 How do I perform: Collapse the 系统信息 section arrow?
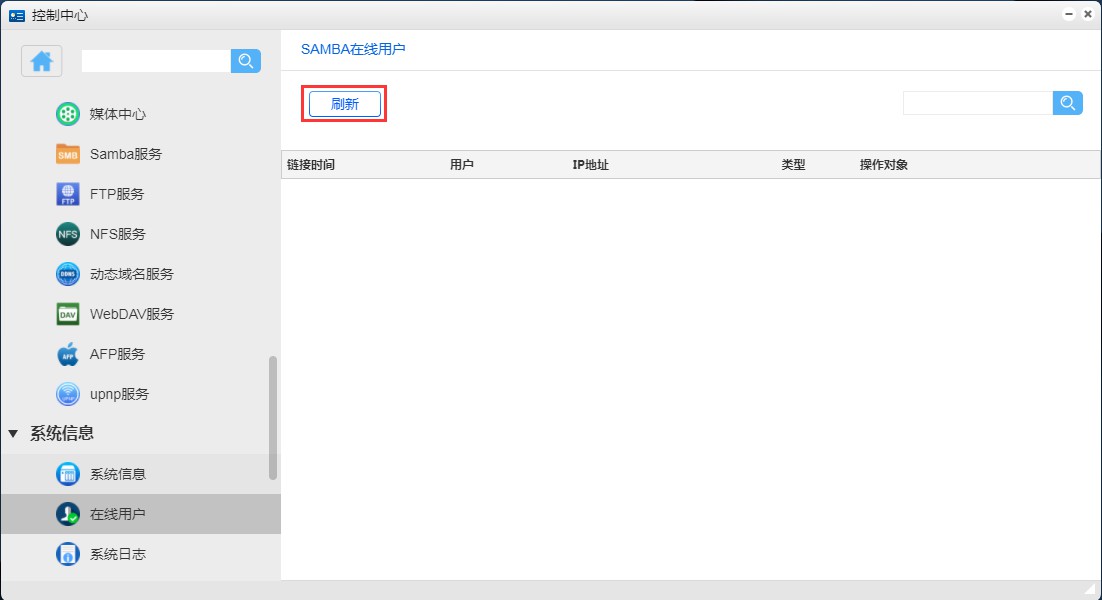coord(13,434)
